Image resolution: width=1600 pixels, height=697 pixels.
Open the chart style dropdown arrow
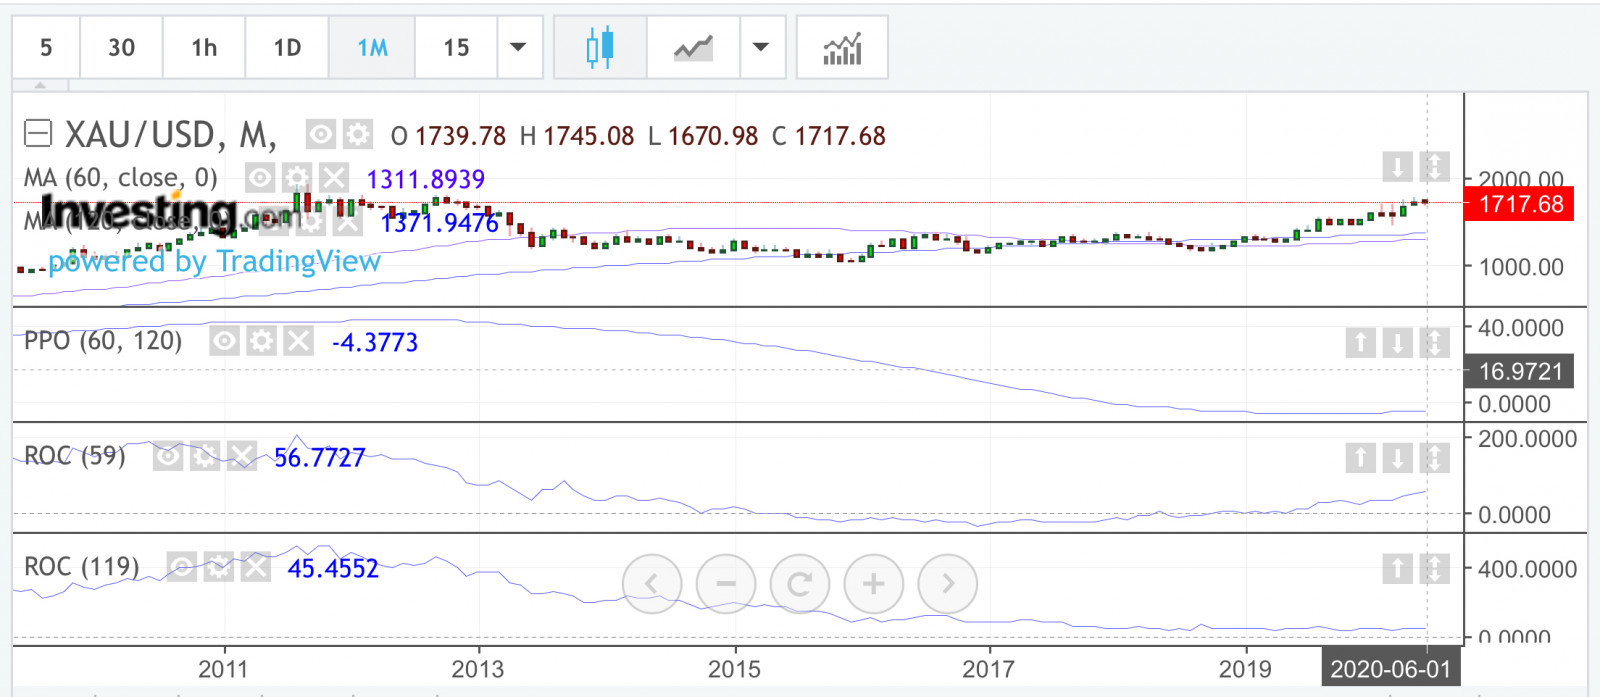click(x=762, y=47)
